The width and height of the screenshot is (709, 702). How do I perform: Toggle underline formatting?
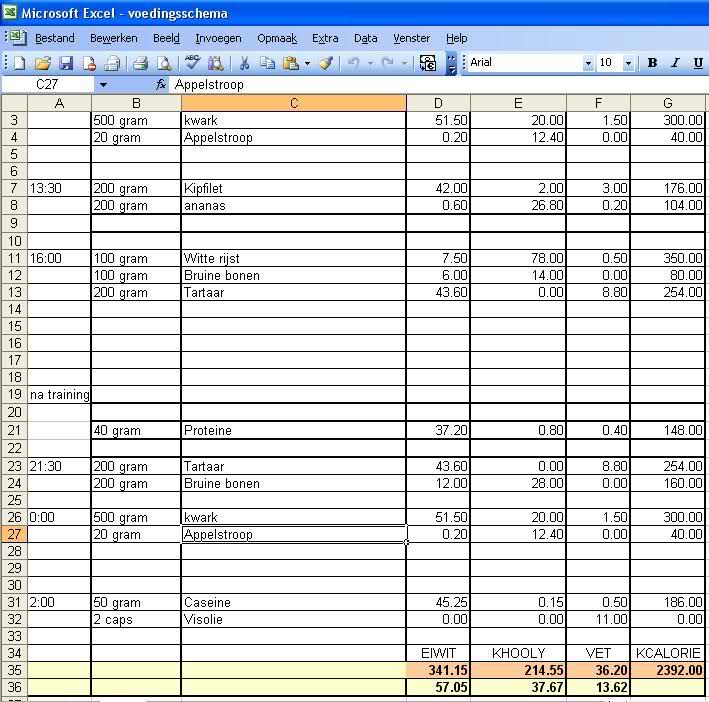tap(697, 63)
